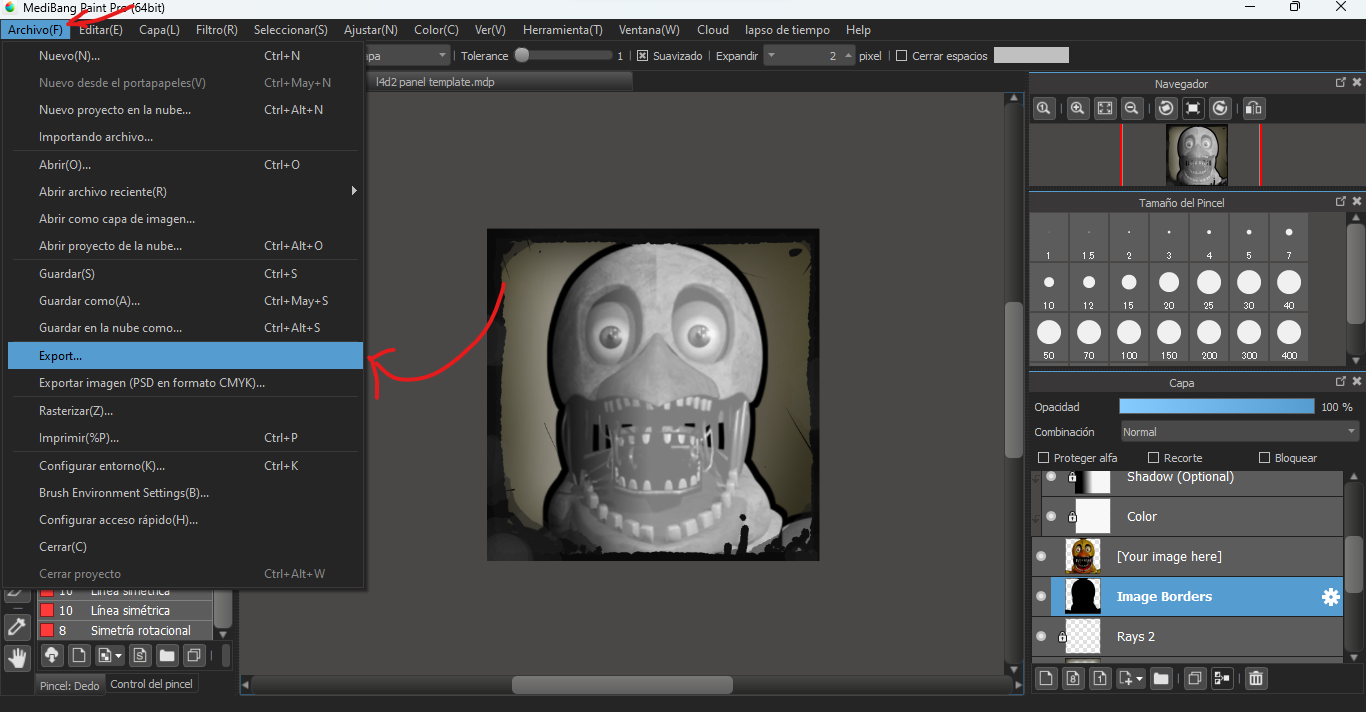Enable the Recorte checkbox
This screenshot has height=712, width=1366.
[x=1154, y=458]
